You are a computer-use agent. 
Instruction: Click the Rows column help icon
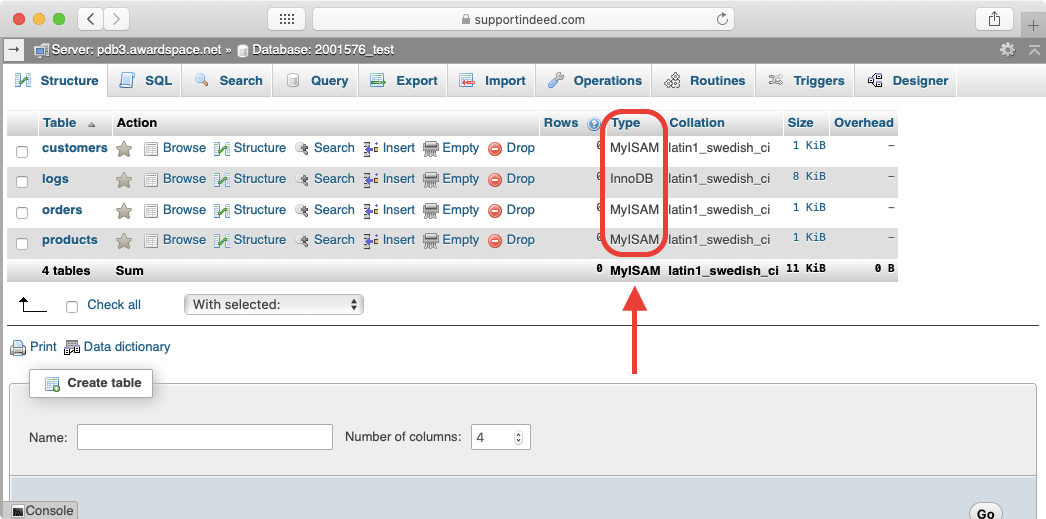pos(594,124)
